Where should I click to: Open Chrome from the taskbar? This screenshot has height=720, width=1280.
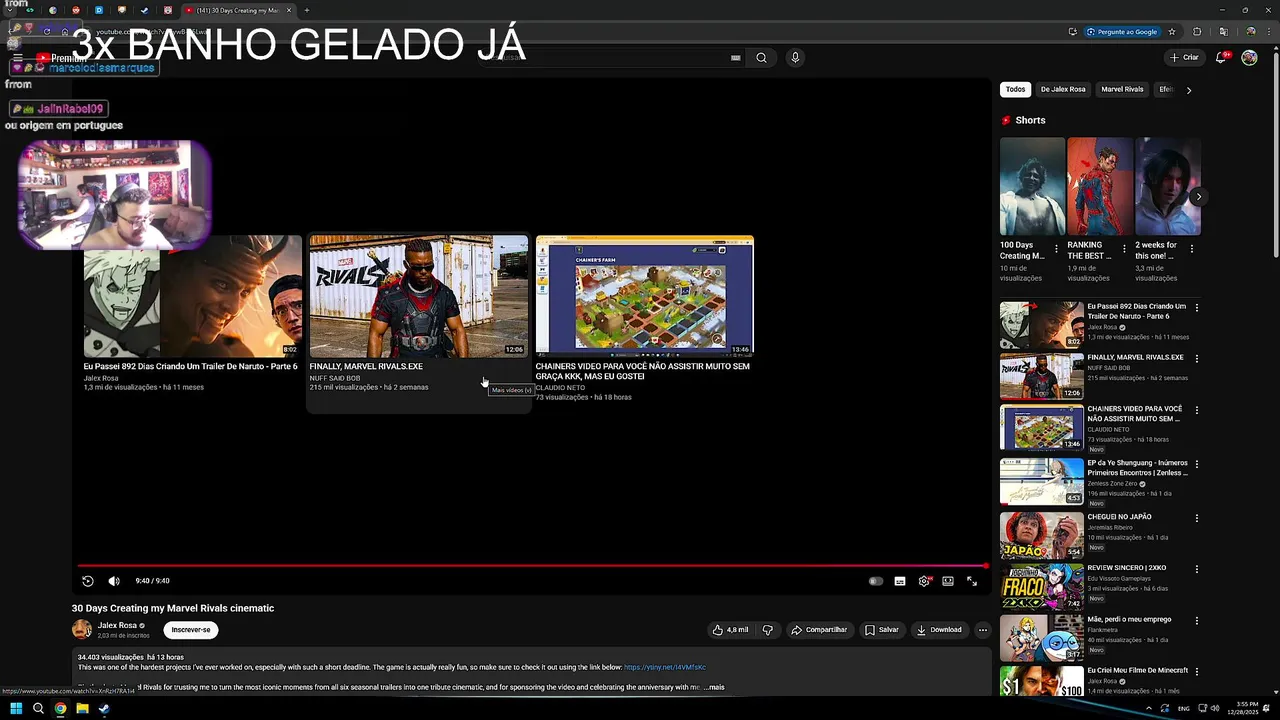[60, 709]
